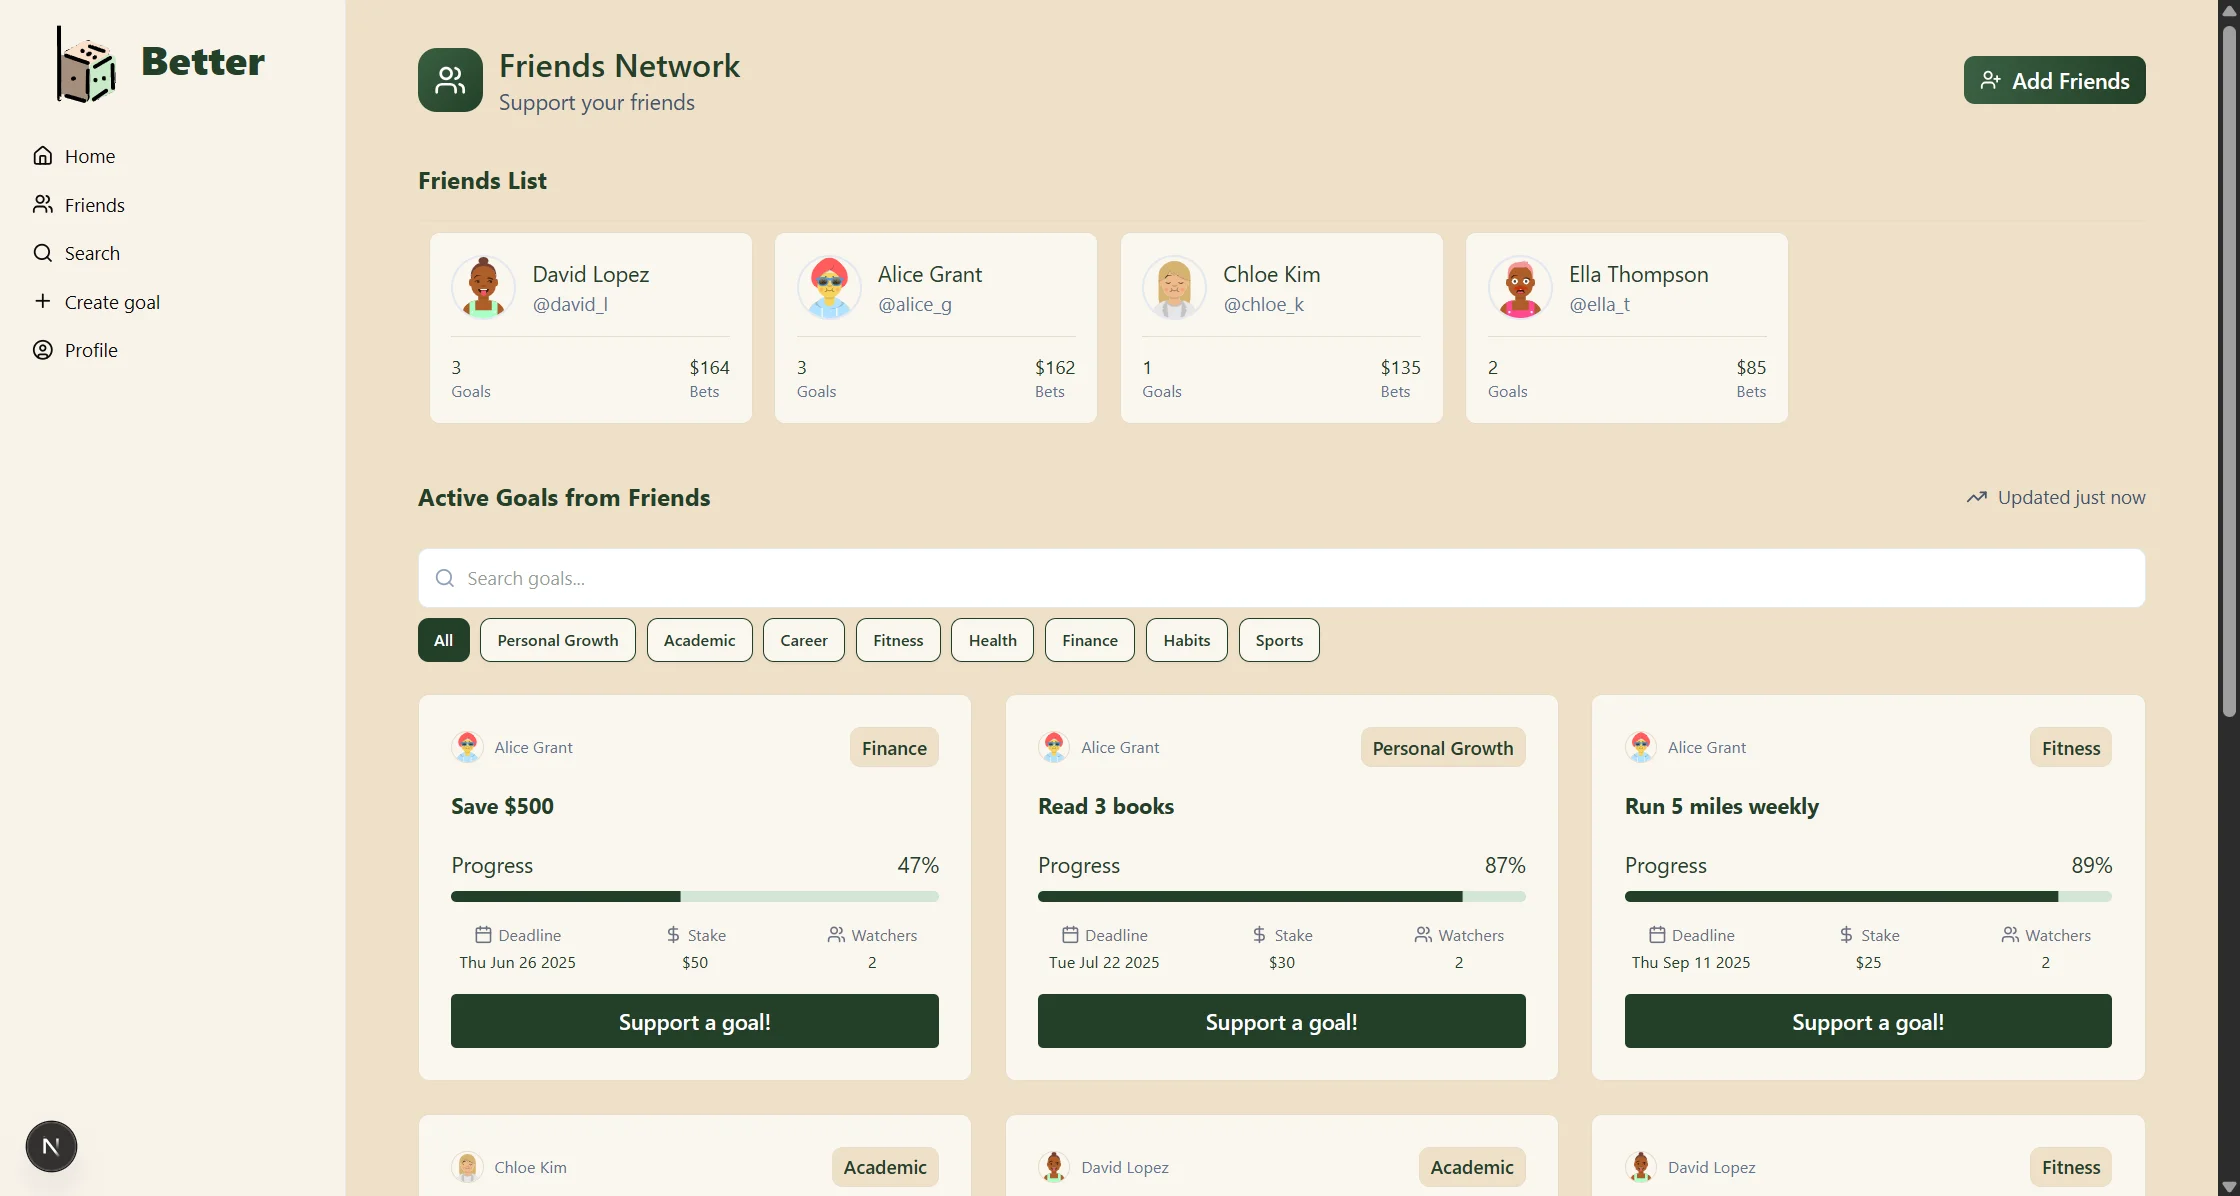Toggle the Fitness filter chip

pos(897,640)
